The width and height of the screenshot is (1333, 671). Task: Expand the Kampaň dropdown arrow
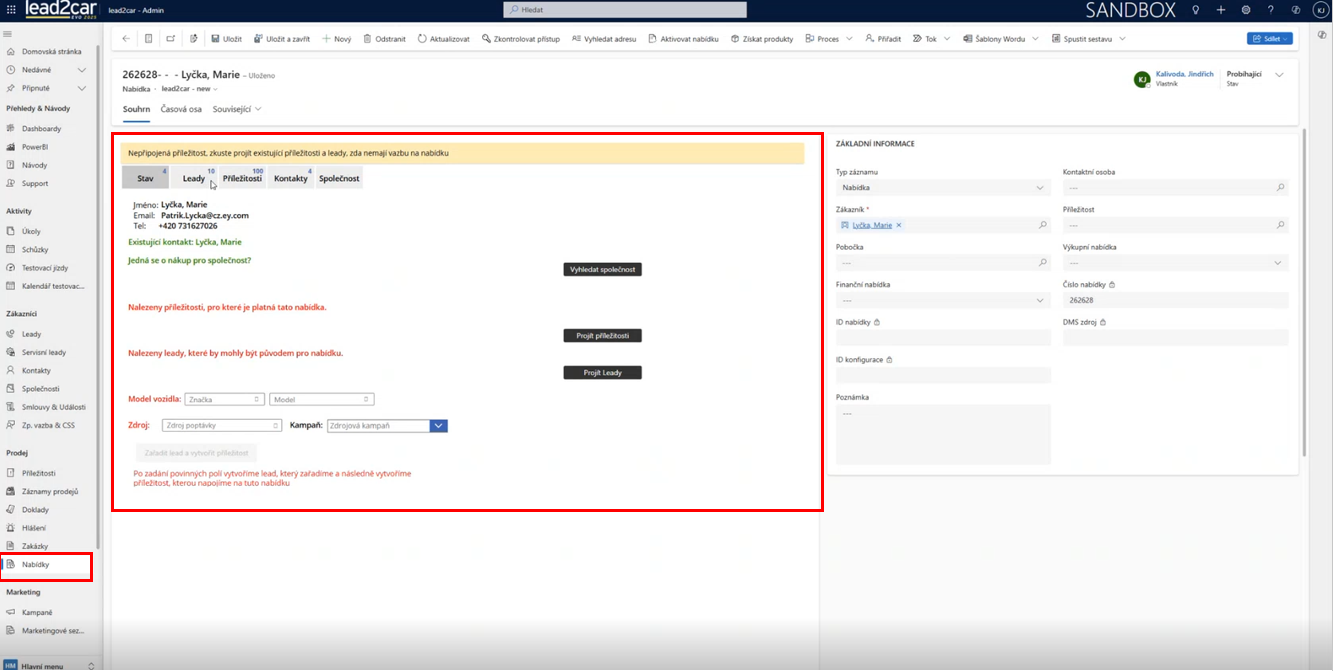click(x=438, y=426)
